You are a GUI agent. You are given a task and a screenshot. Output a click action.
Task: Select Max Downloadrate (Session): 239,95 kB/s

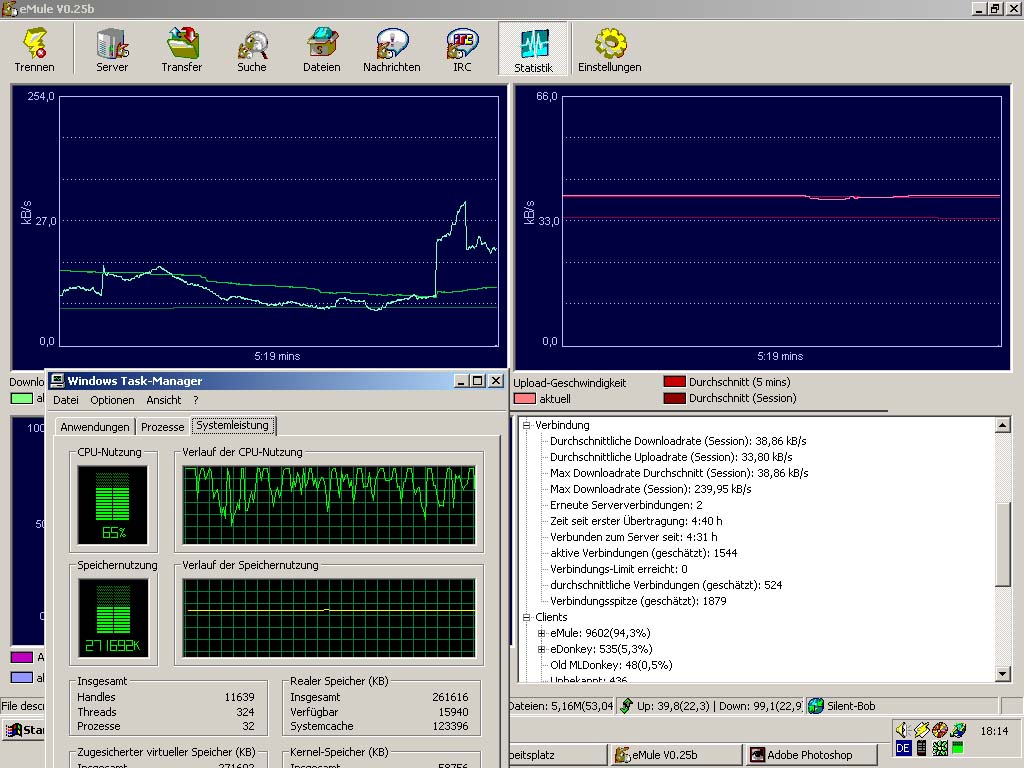(650, 489)
